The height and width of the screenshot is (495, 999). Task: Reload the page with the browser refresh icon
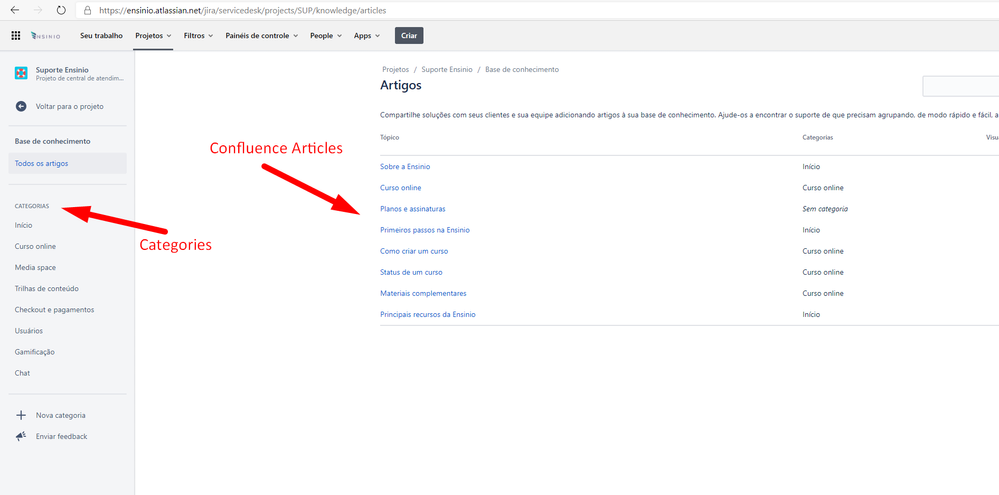coord(61,10)
